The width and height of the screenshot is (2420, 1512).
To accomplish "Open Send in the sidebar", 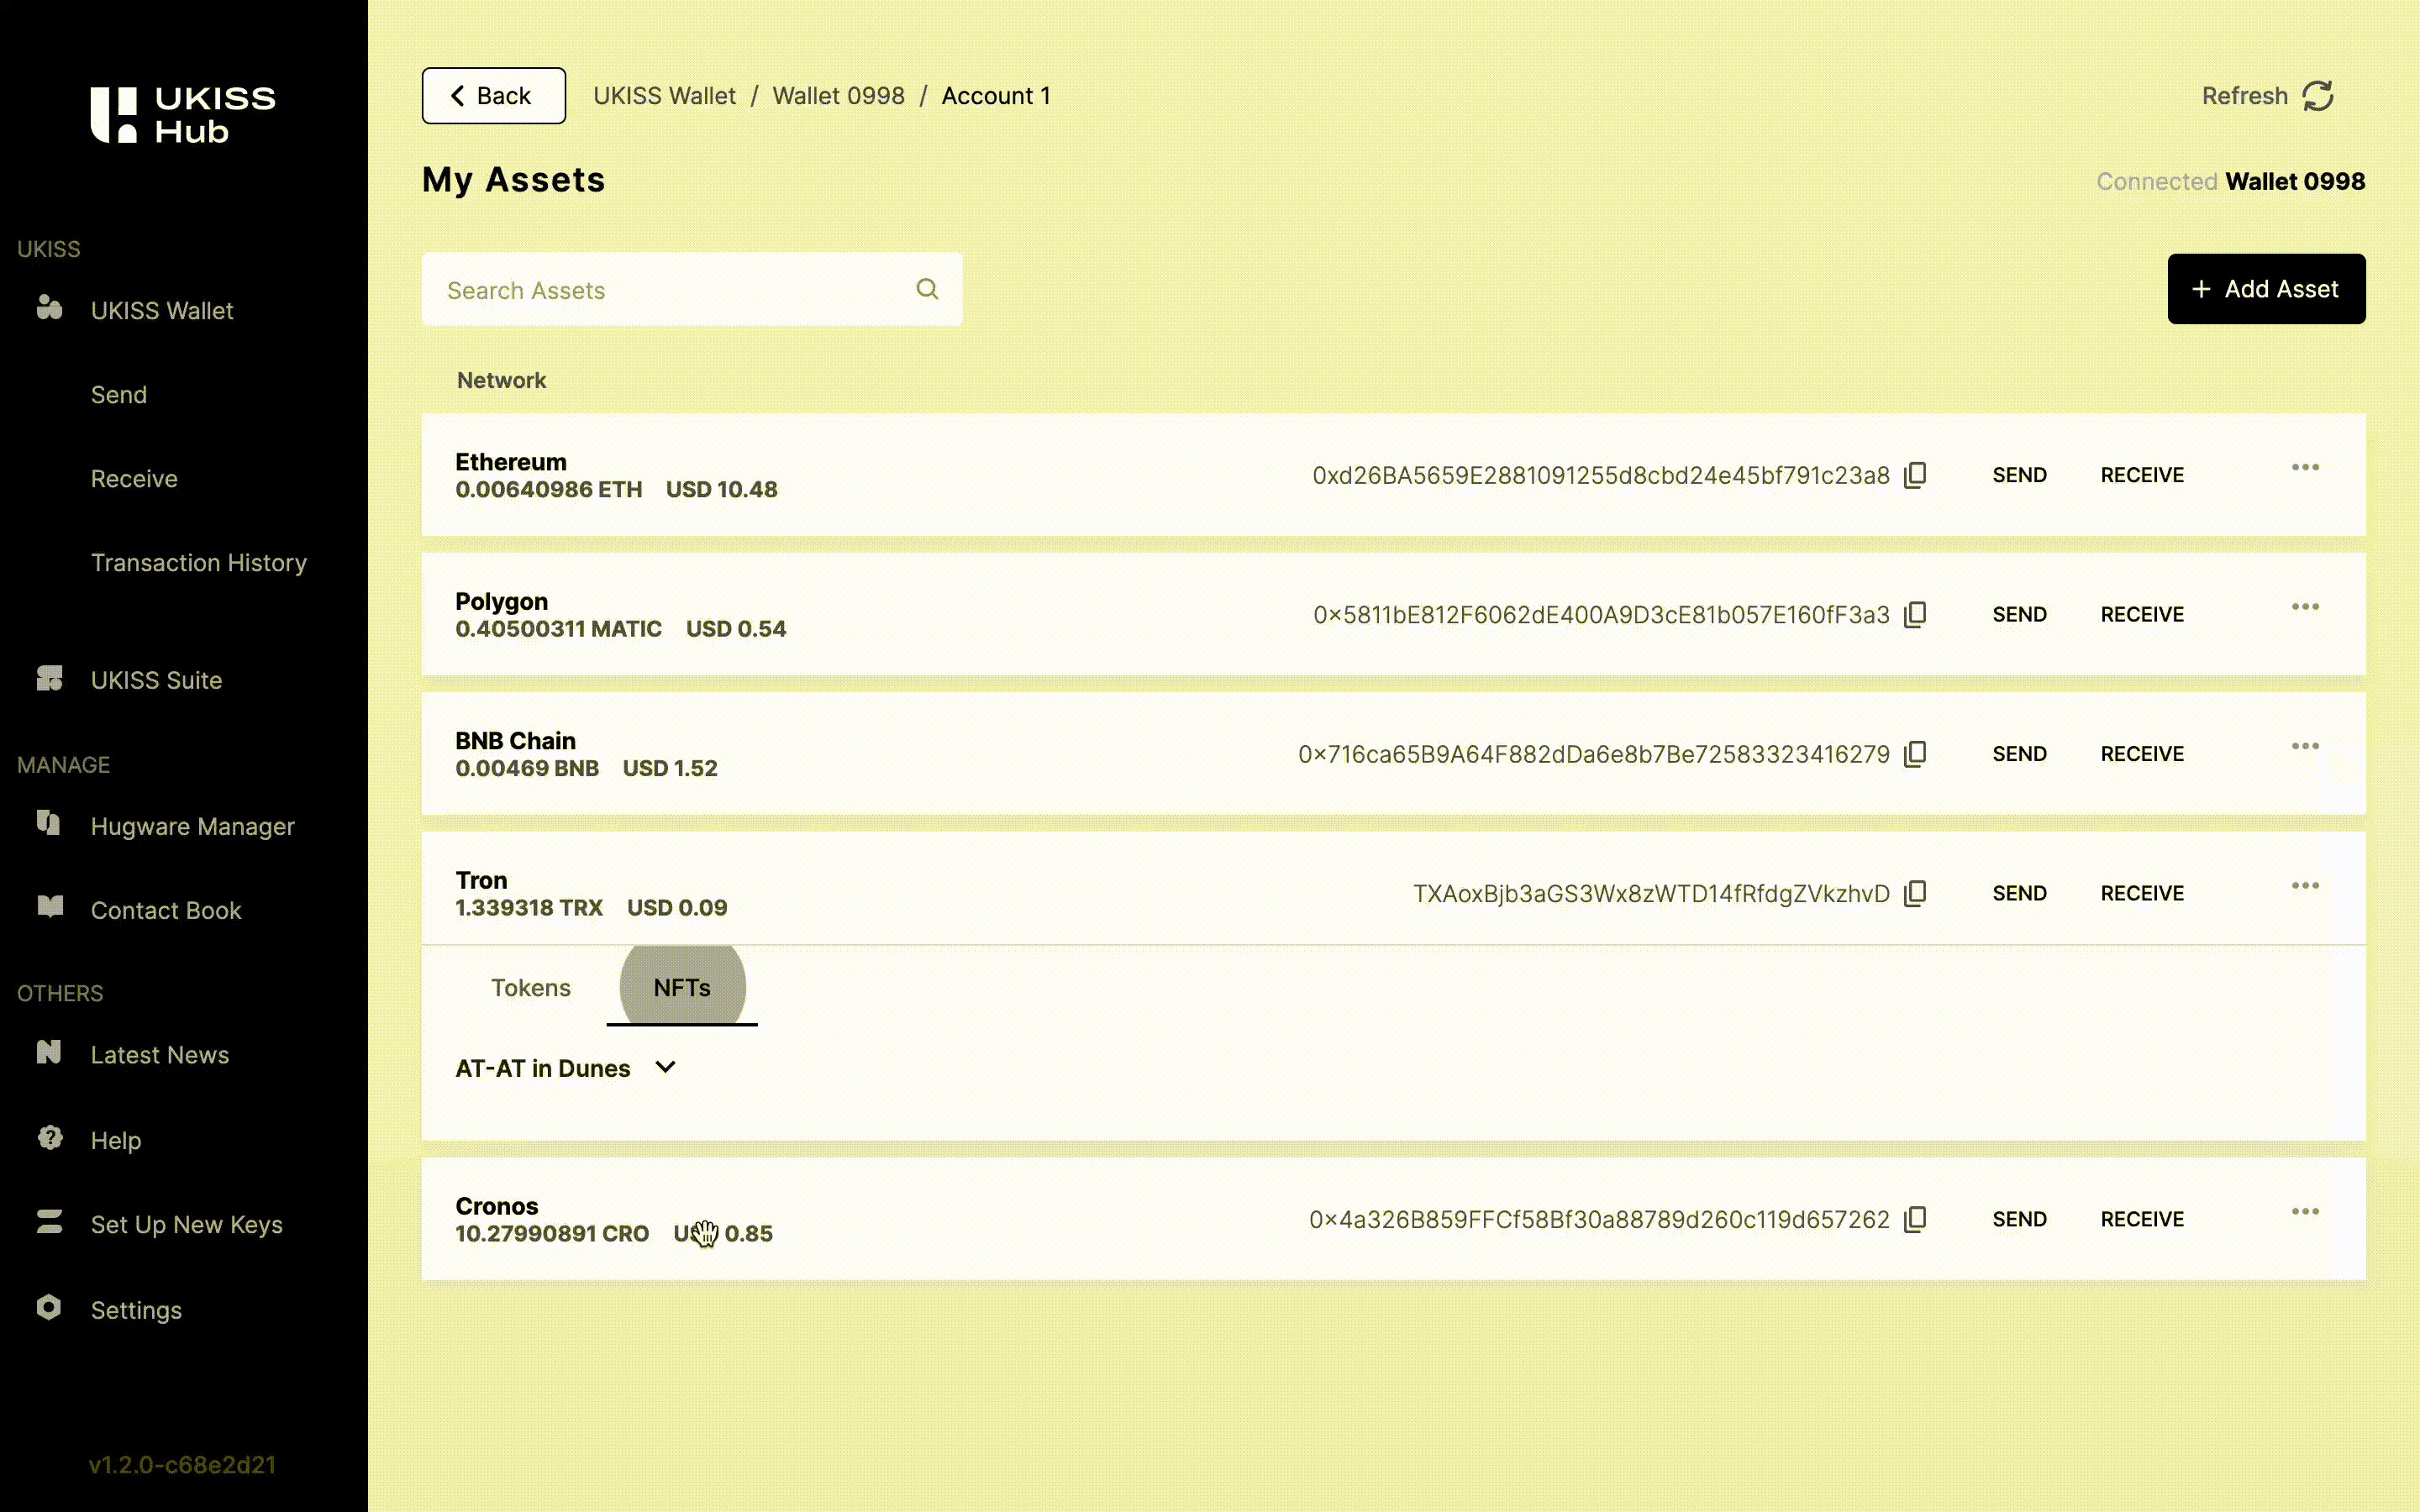I will [118, 394].
